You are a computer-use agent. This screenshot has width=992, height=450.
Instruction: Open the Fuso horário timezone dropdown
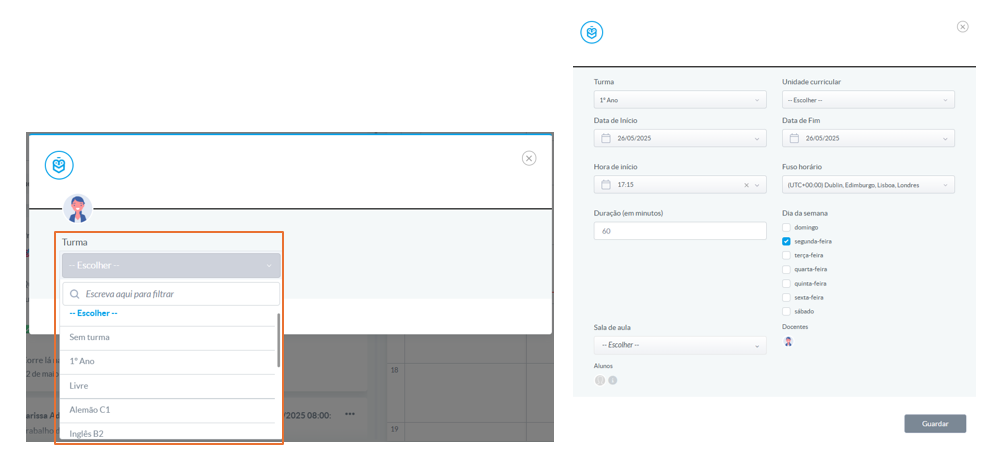coord(869,185)
